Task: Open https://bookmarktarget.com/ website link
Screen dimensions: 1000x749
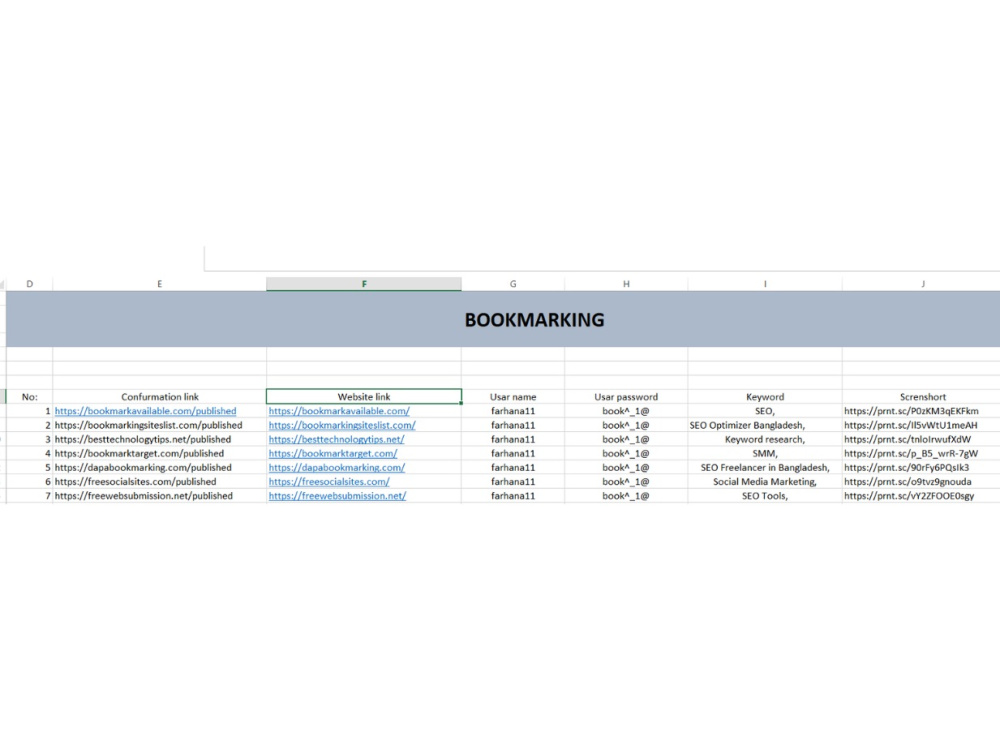Action: [333, 453]
